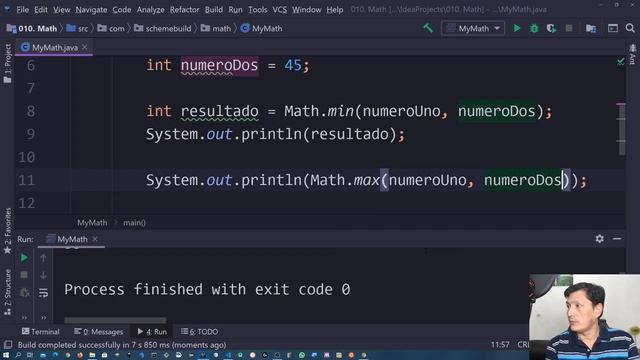Screen dimensions: 640x360
Task: Click the down arrow in Run panel
Action: click(43, 276)
